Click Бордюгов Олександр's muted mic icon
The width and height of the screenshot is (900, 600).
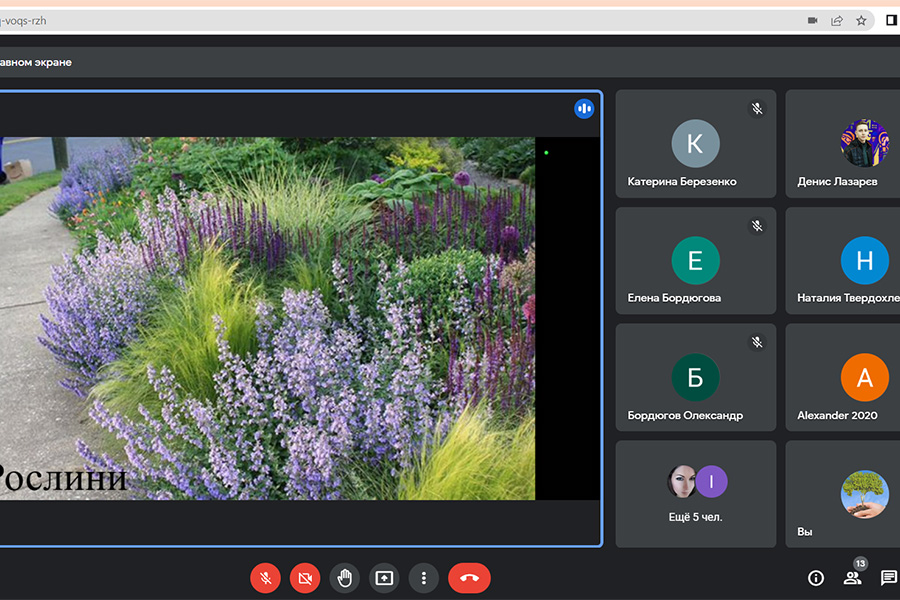point(757,342)
